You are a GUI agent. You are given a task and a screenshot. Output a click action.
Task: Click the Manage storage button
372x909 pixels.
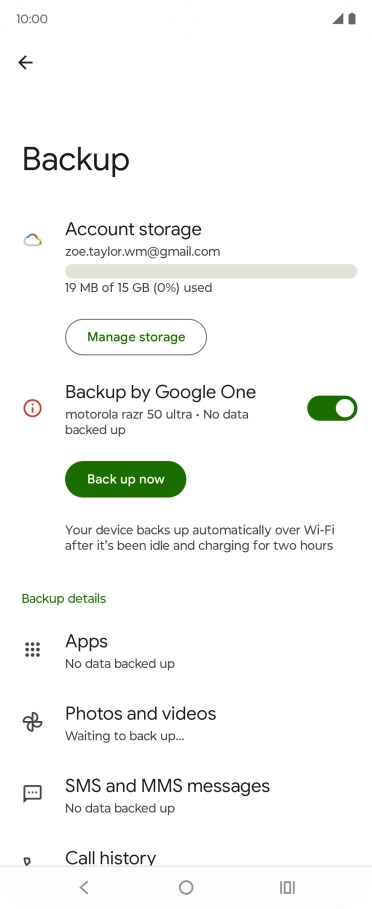click(136, 337)
